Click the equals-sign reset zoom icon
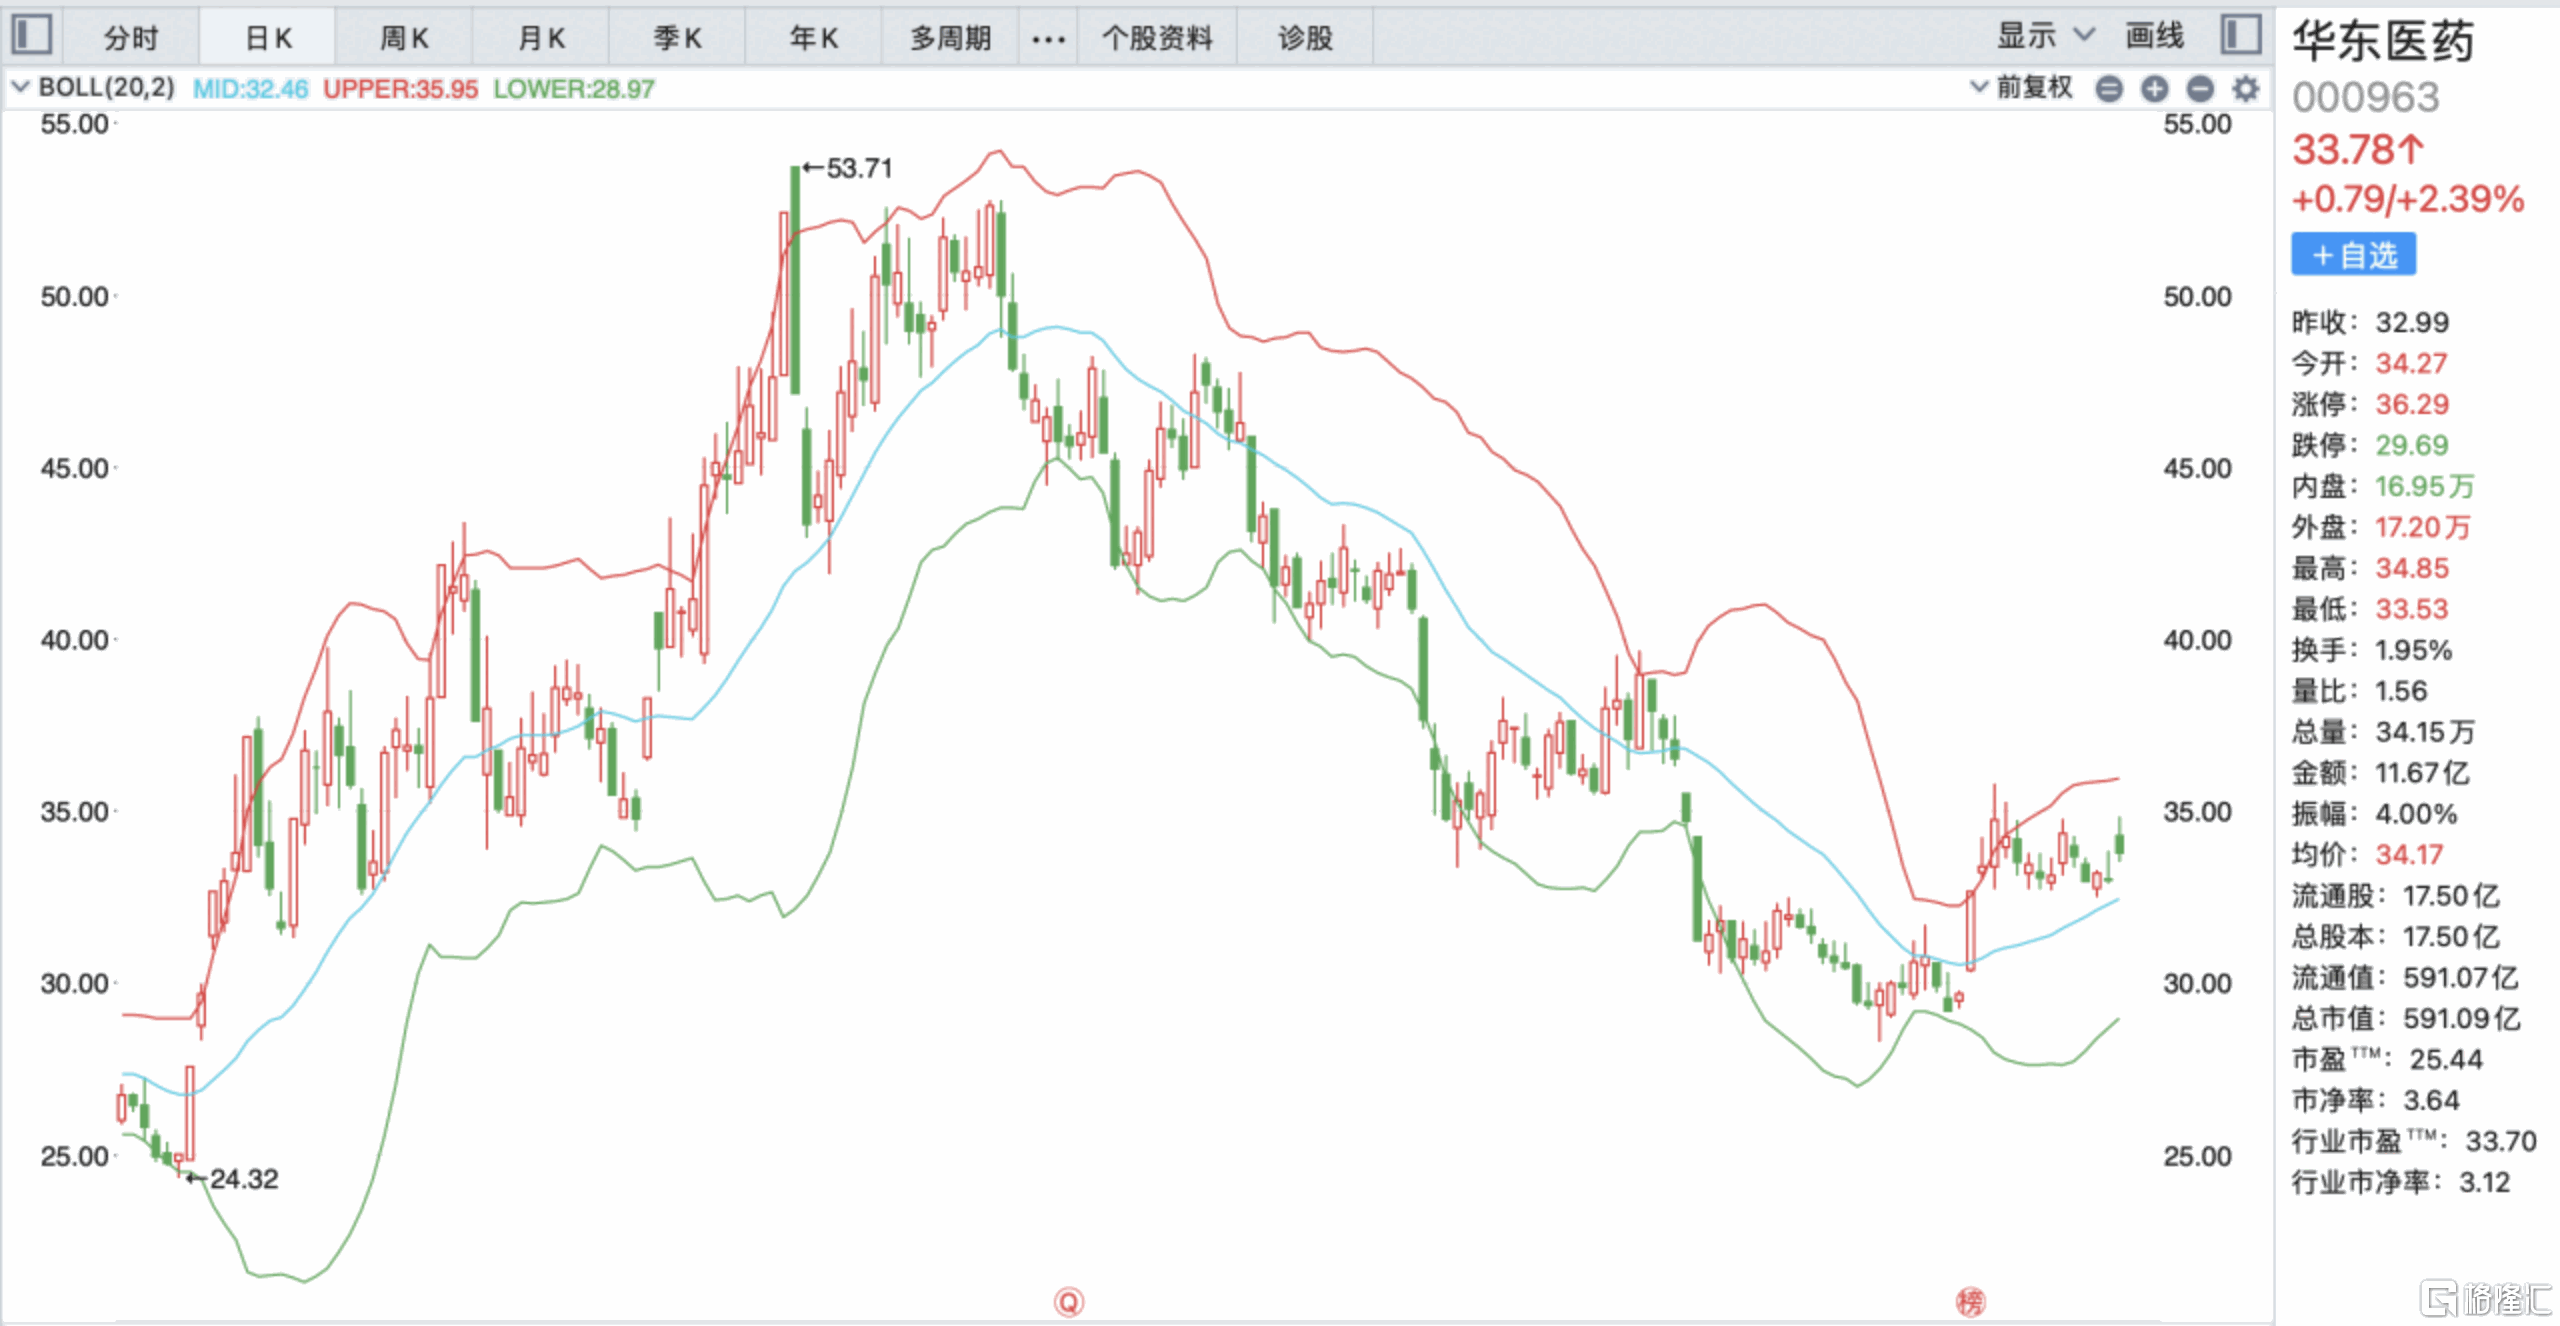This screenshot has width=2560, height=1326. point(2109,89)
